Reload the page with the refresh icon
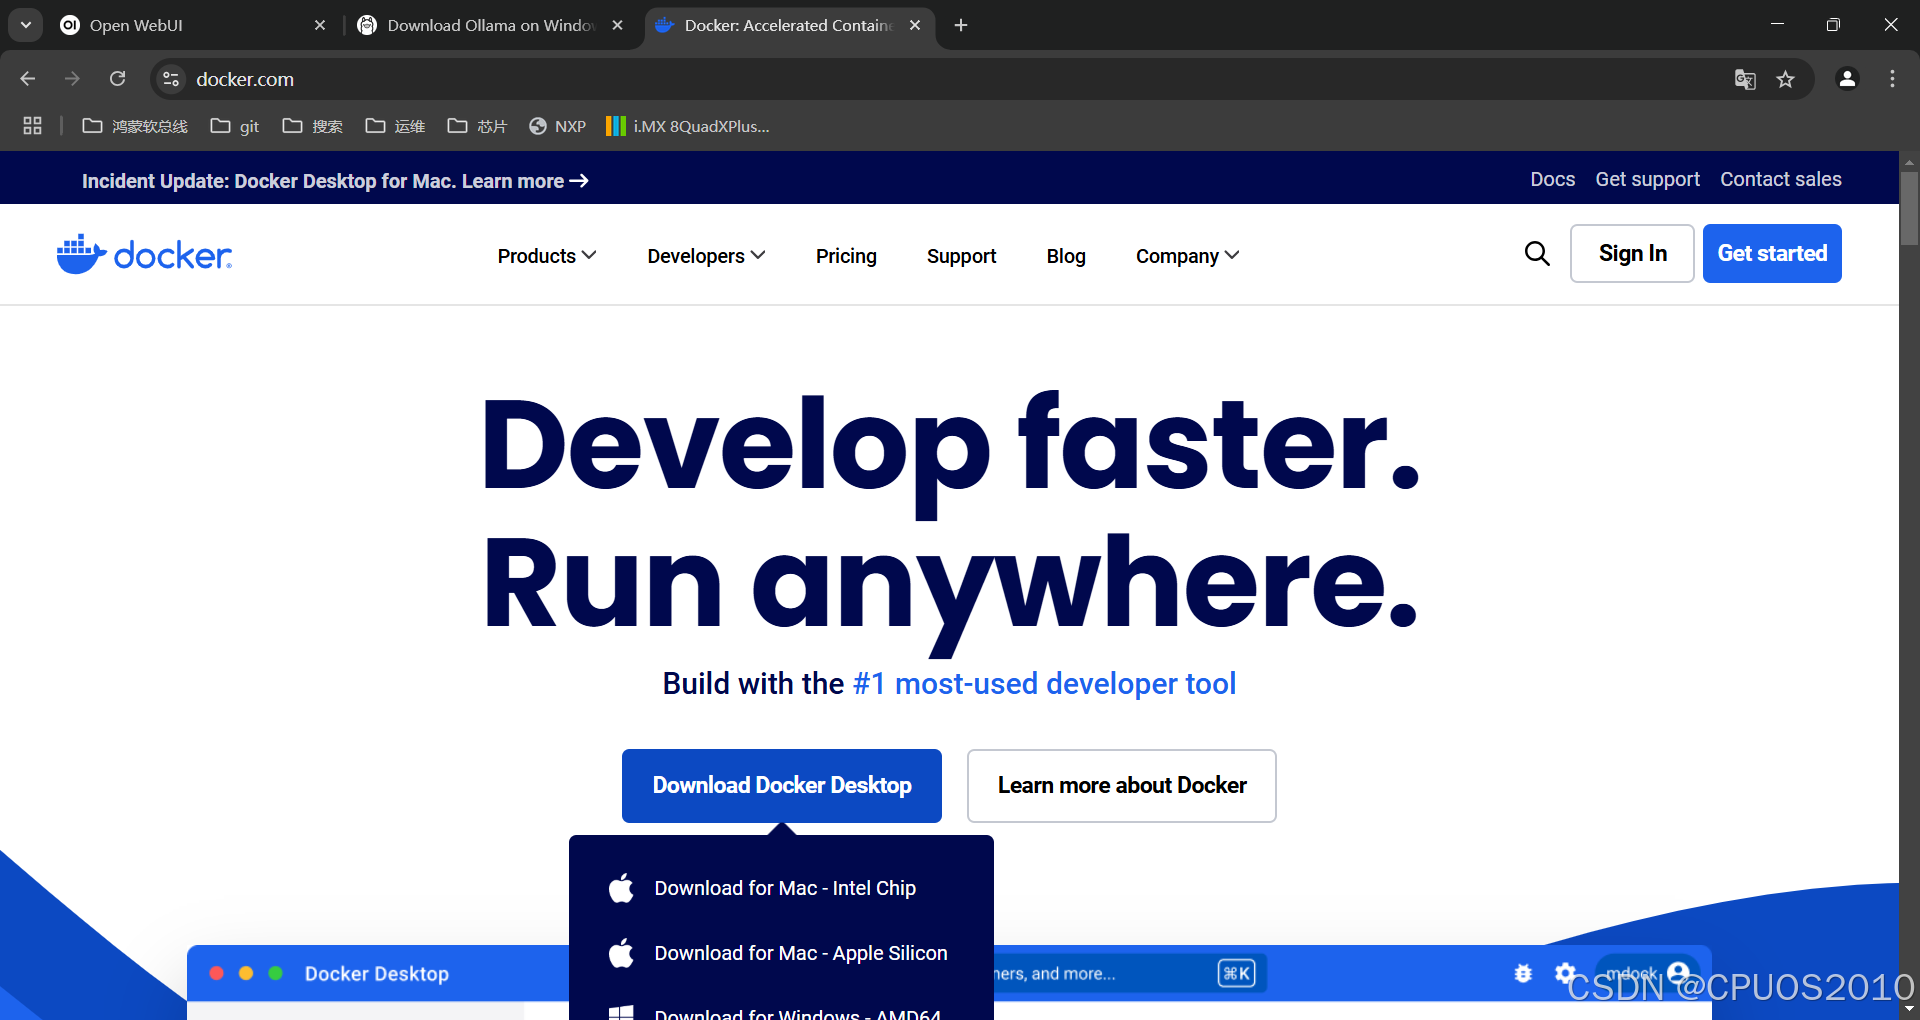 pyautogui.click(x=117, y=79)
